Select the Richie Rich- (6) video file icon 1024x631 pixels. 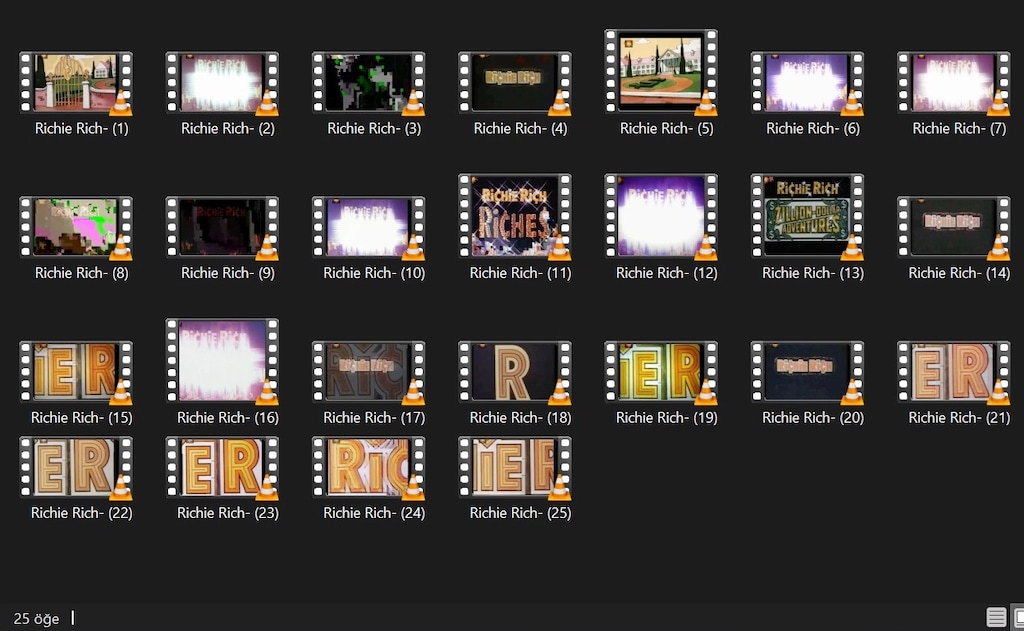click(807, 82)
